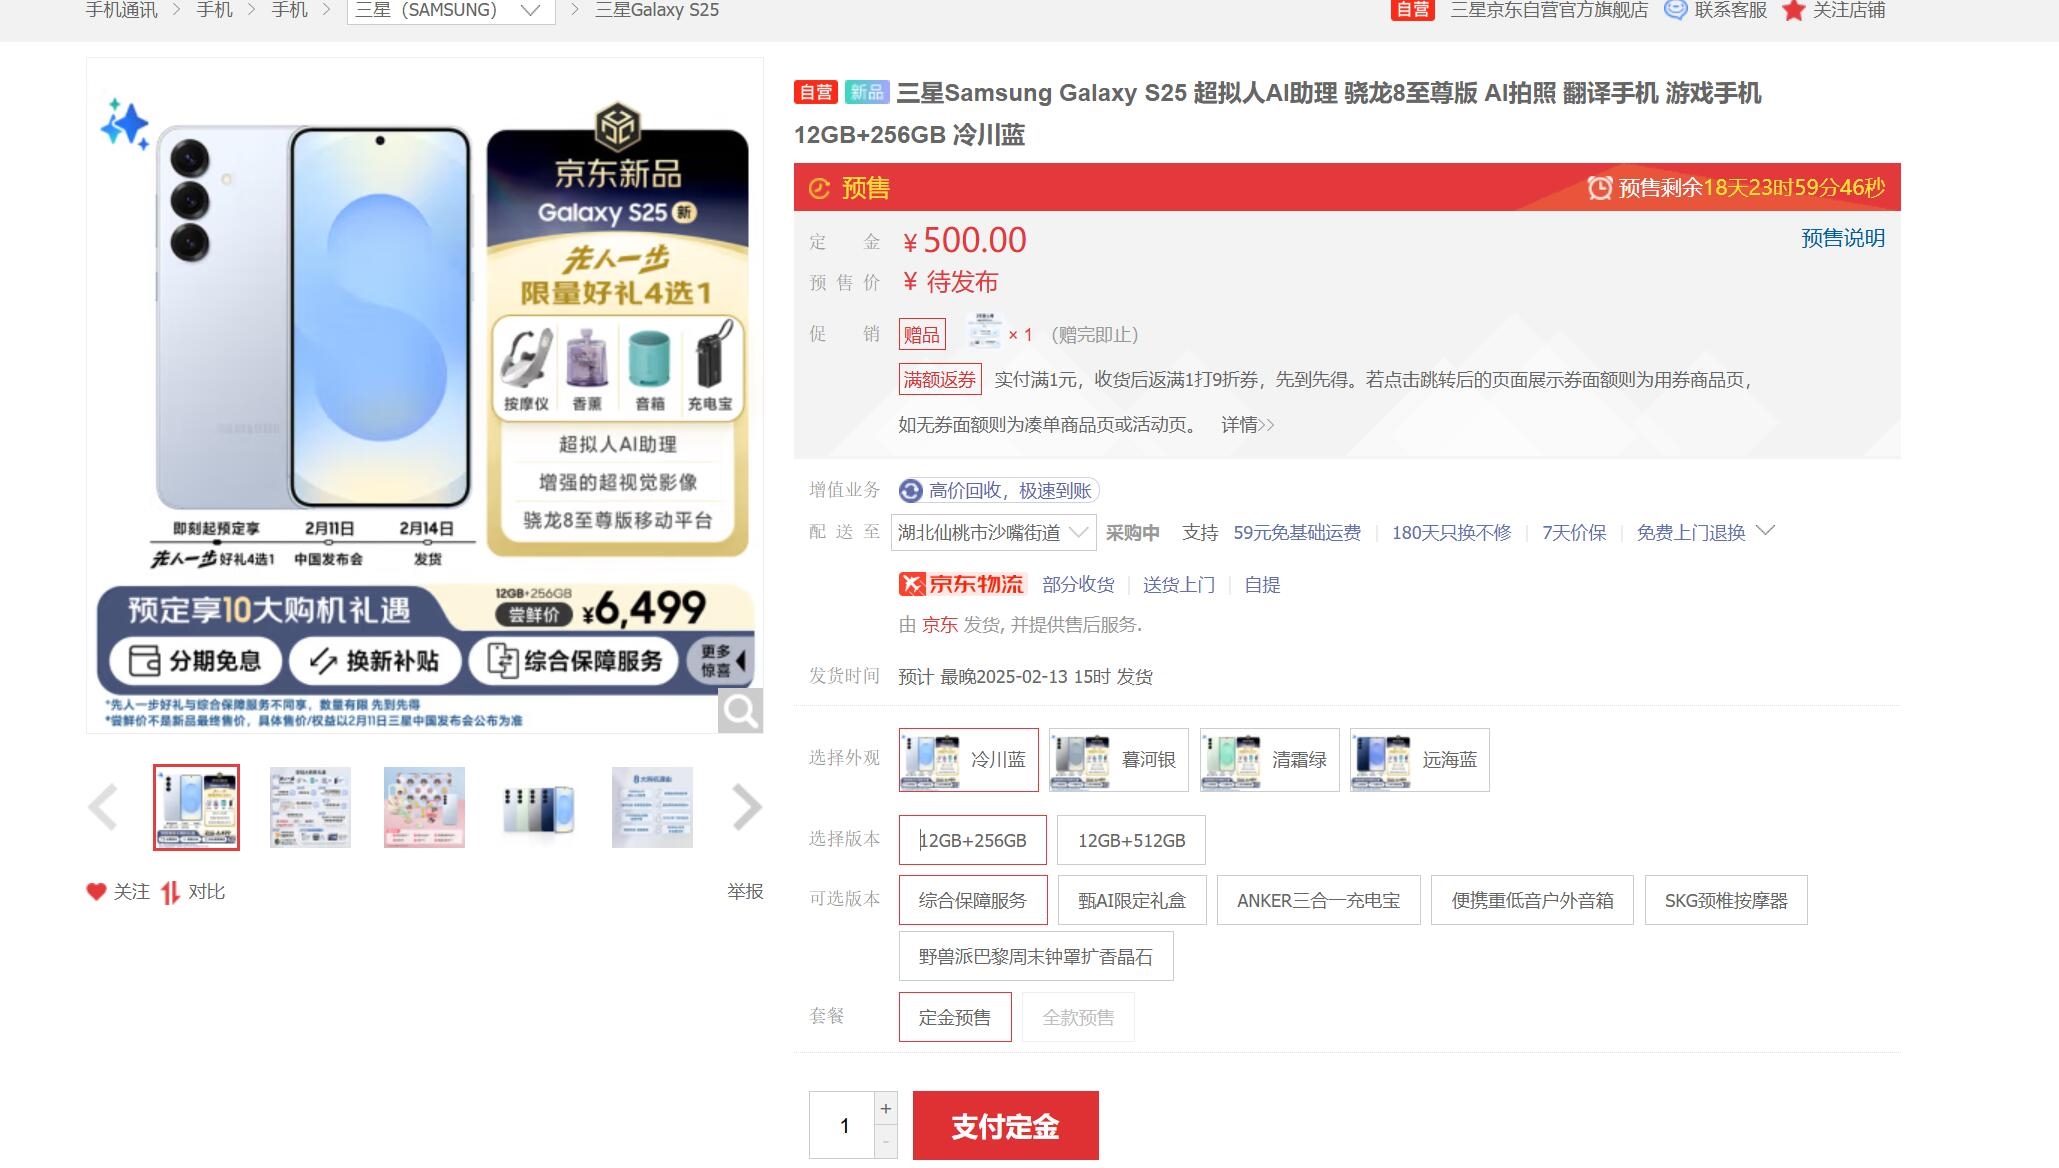Go to previous thumbnails with left arrow
Image resolution: width=2059 pixels, height=1168 pixels.
click(103, 807)
